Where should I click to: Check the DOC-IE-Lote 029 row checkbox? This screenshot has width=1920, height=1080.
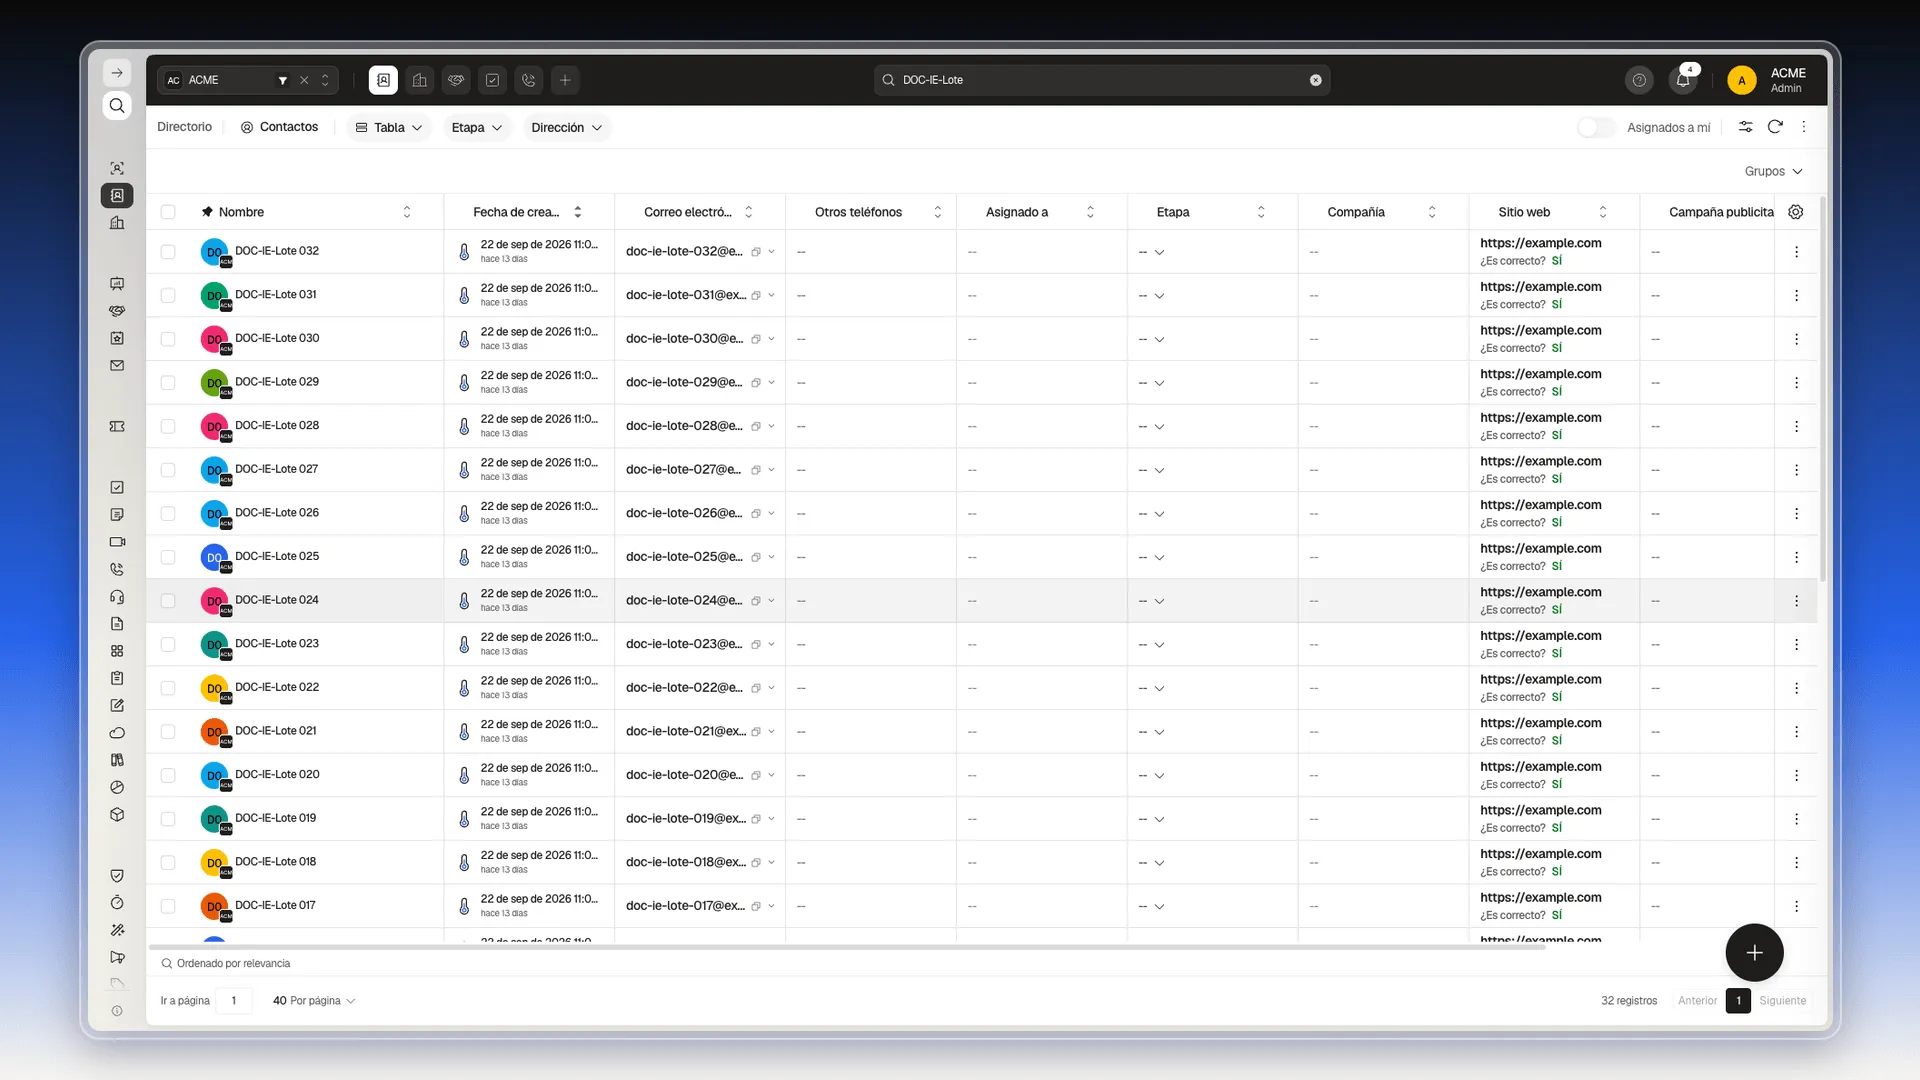pos(168,383)
